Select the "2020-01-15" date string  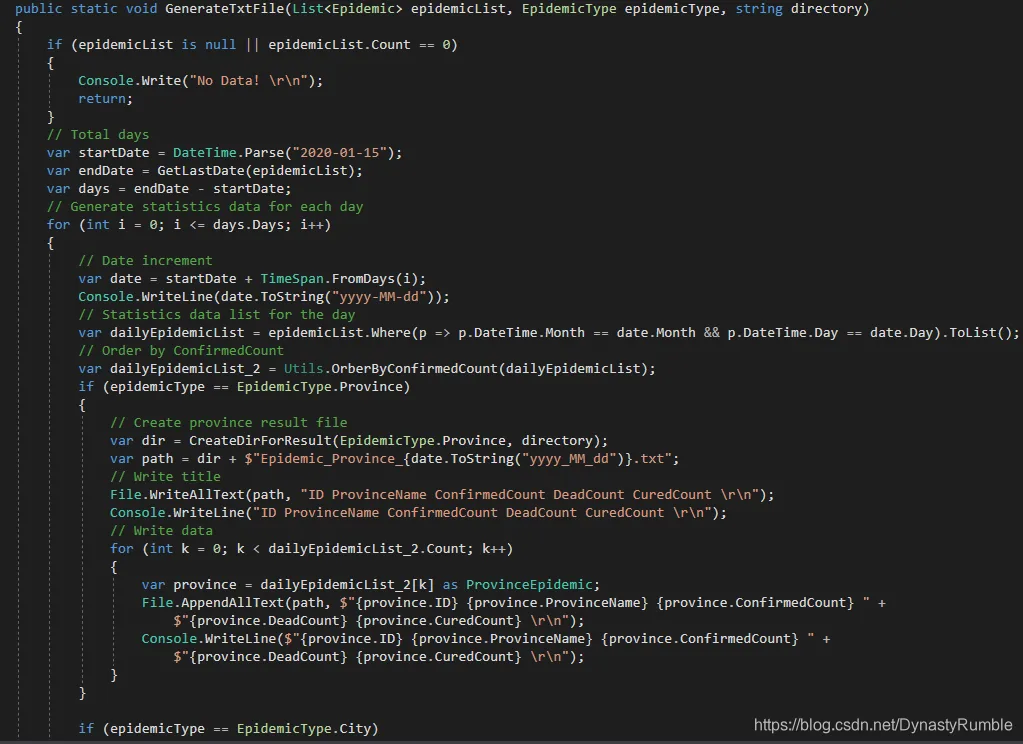point(340,153)
